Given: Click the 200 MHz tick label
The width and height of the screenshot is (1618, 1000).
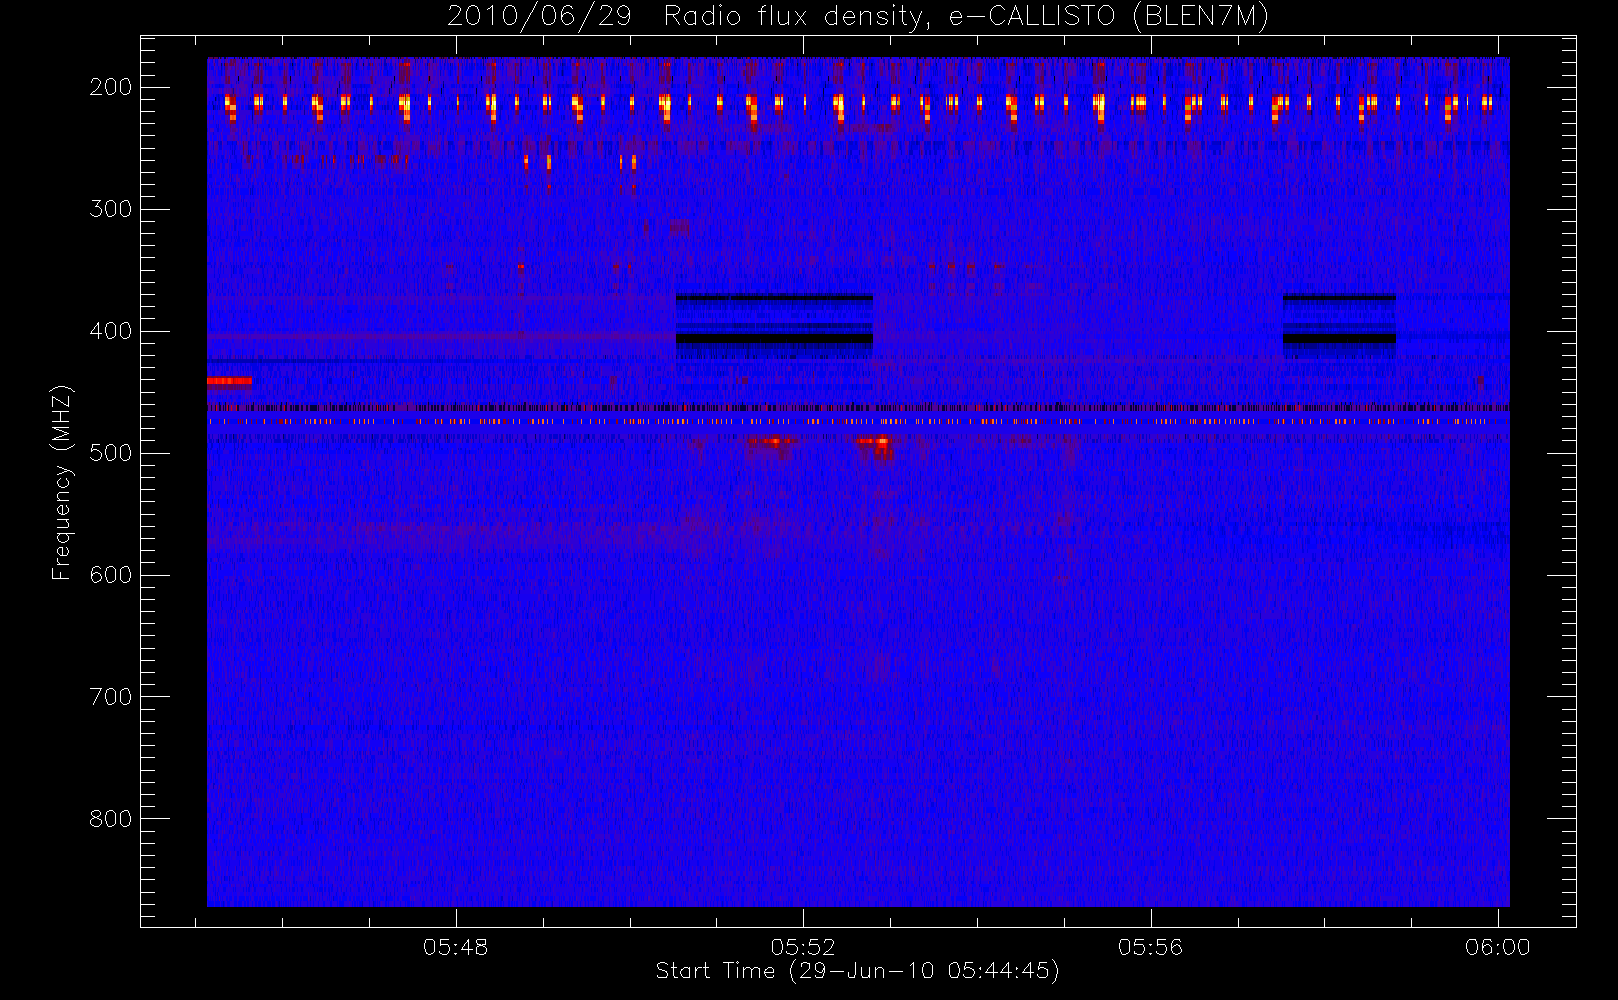Looking at the screenshot, I should 111,87.
